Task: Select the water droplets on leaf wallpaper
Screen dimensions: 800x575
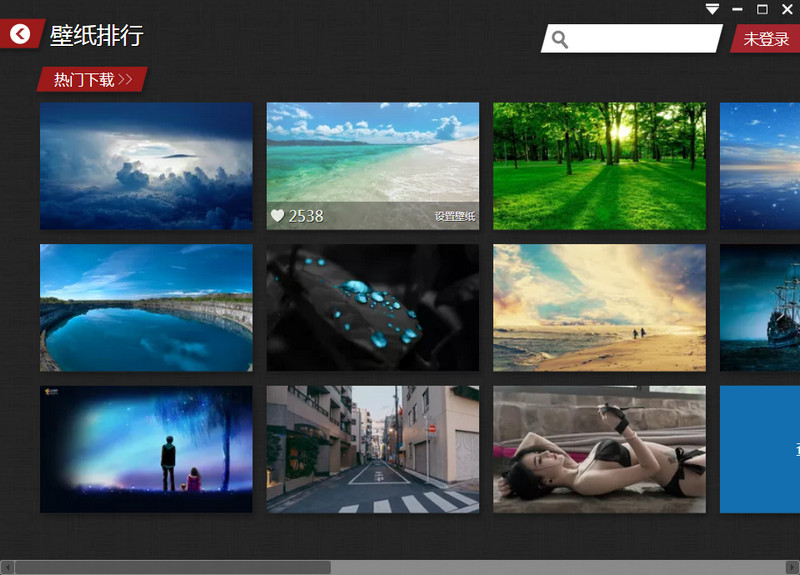Action: 372,308
